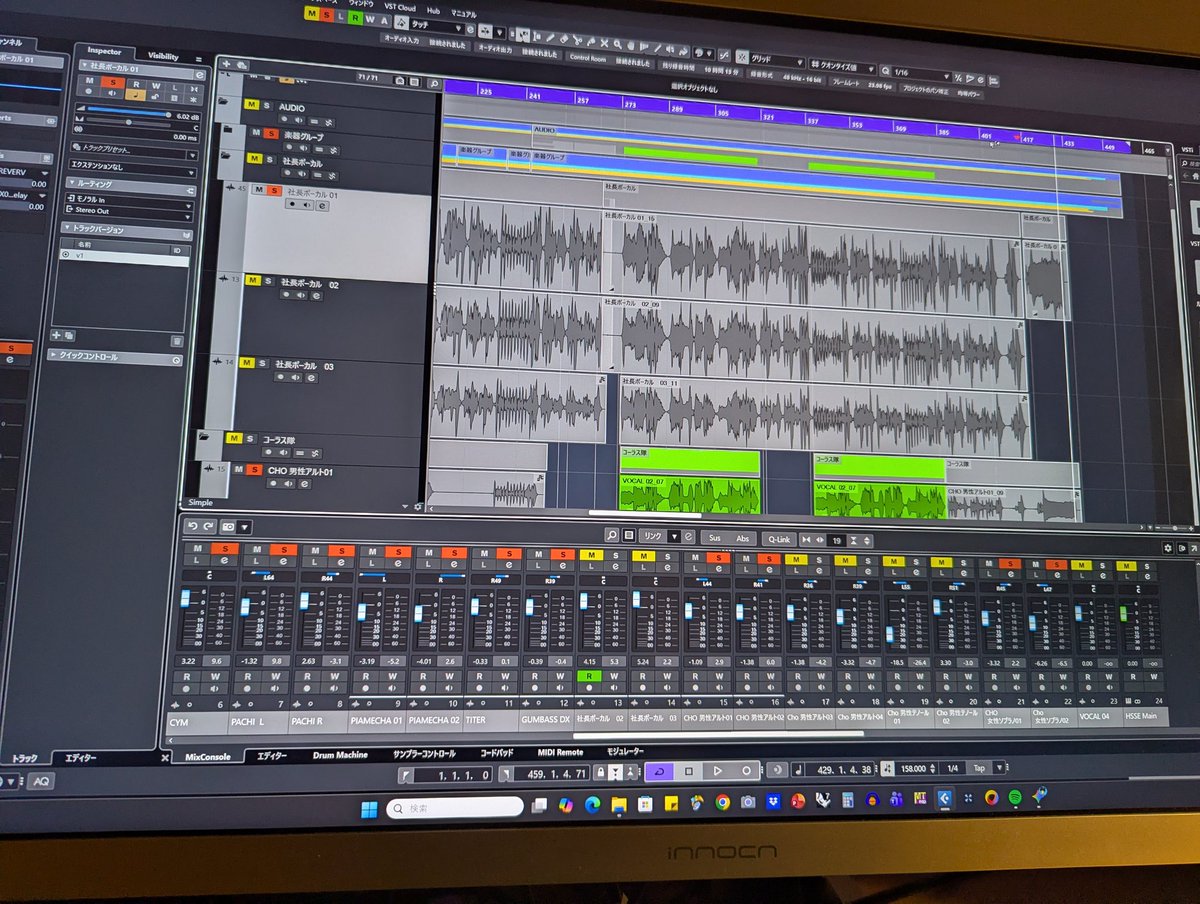1200x904 pixels.
Task: Toggle Solo on the 楽器グループ track
Action: click(x=271, y=133)
